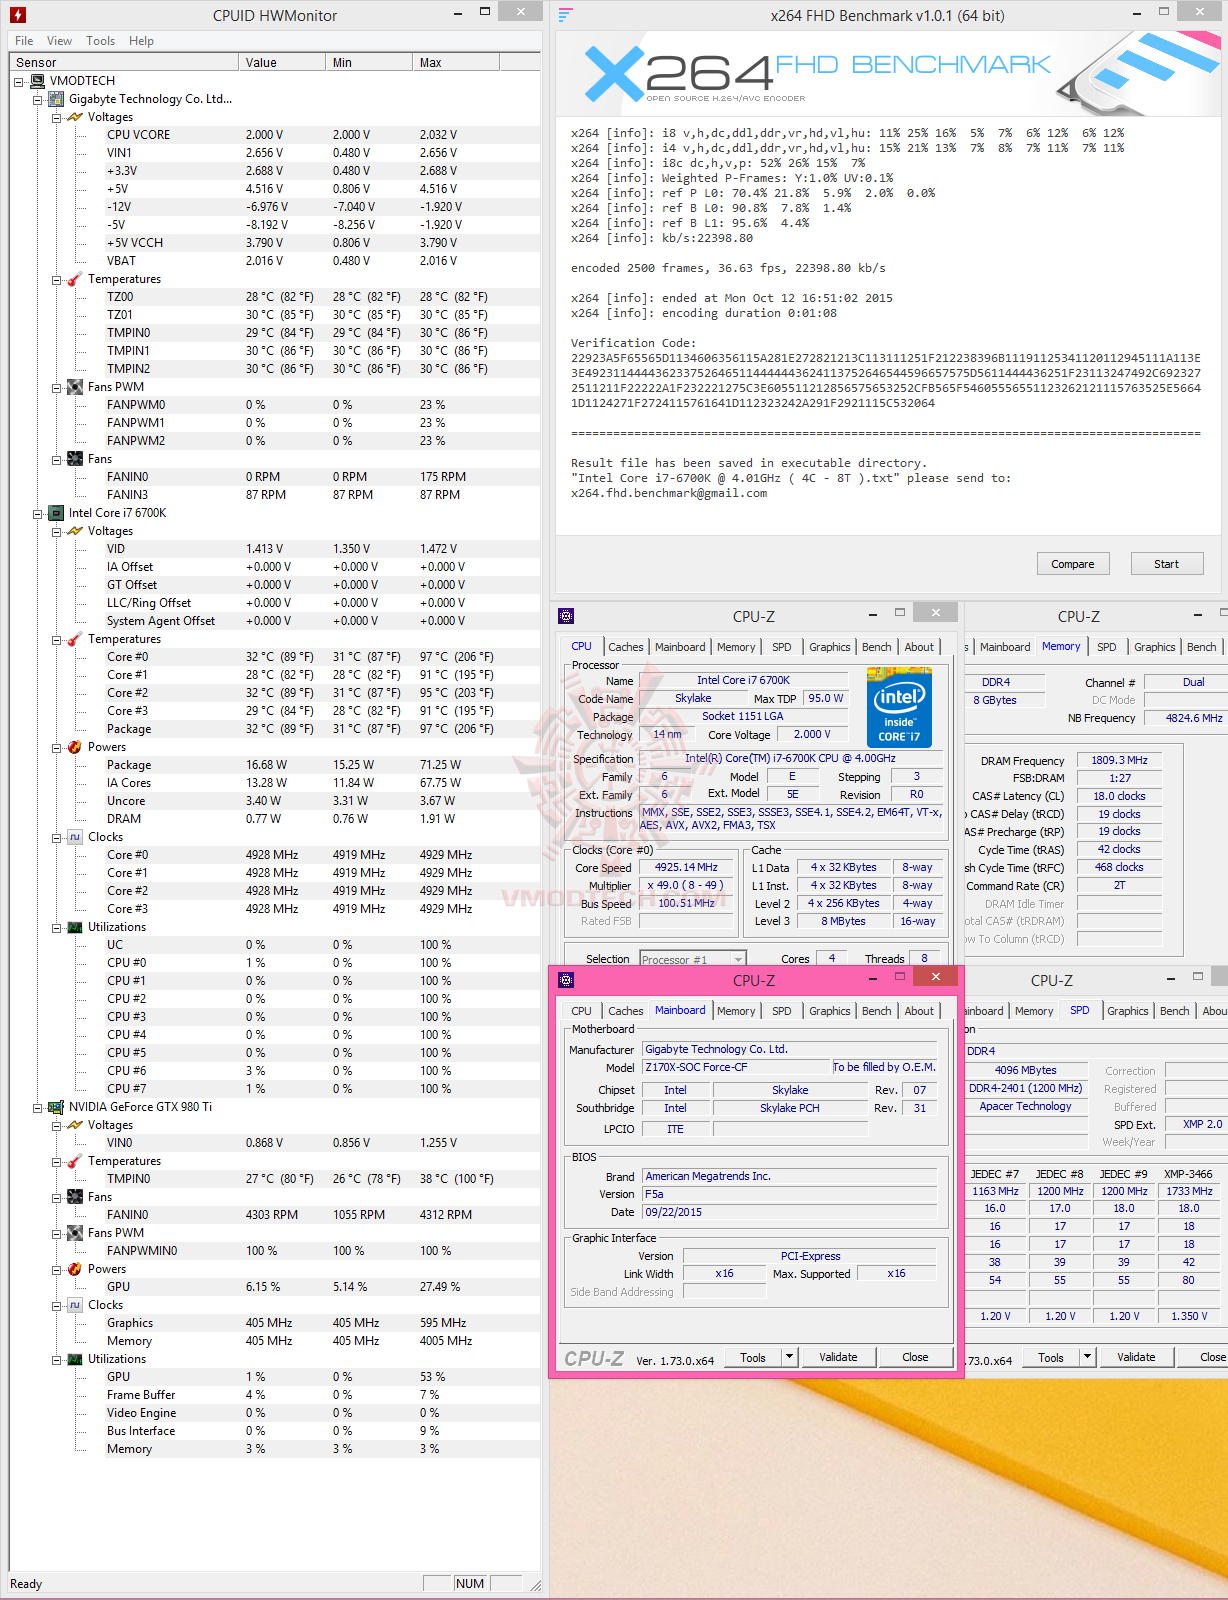Click the Gigabyte Temperatures thermometer icon
Viewport: 1228px width, 1600px height.
75,279
